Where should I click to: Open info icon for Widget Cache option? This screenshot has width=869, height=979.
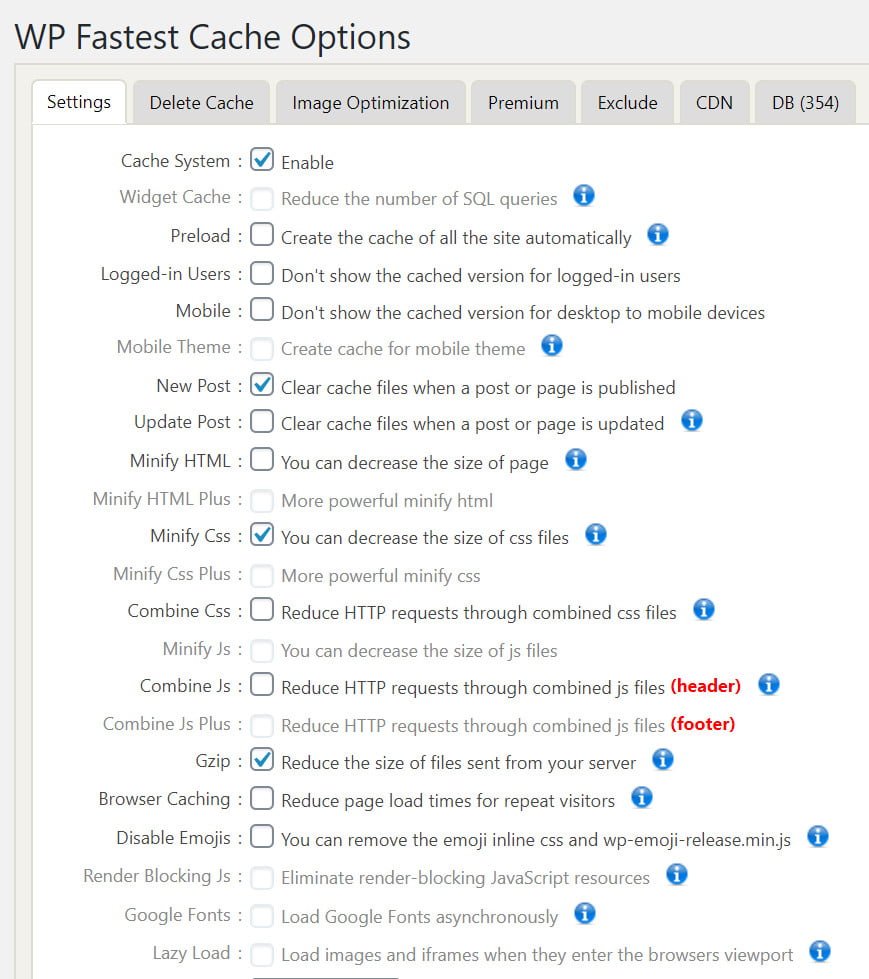584,196
